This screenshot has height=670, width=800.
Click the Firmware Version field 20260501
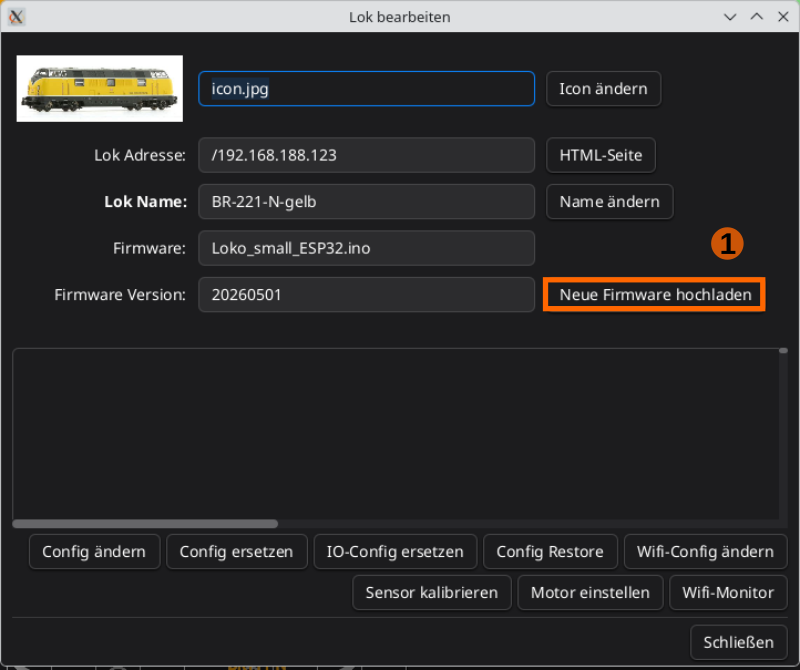tap(366, 294)
